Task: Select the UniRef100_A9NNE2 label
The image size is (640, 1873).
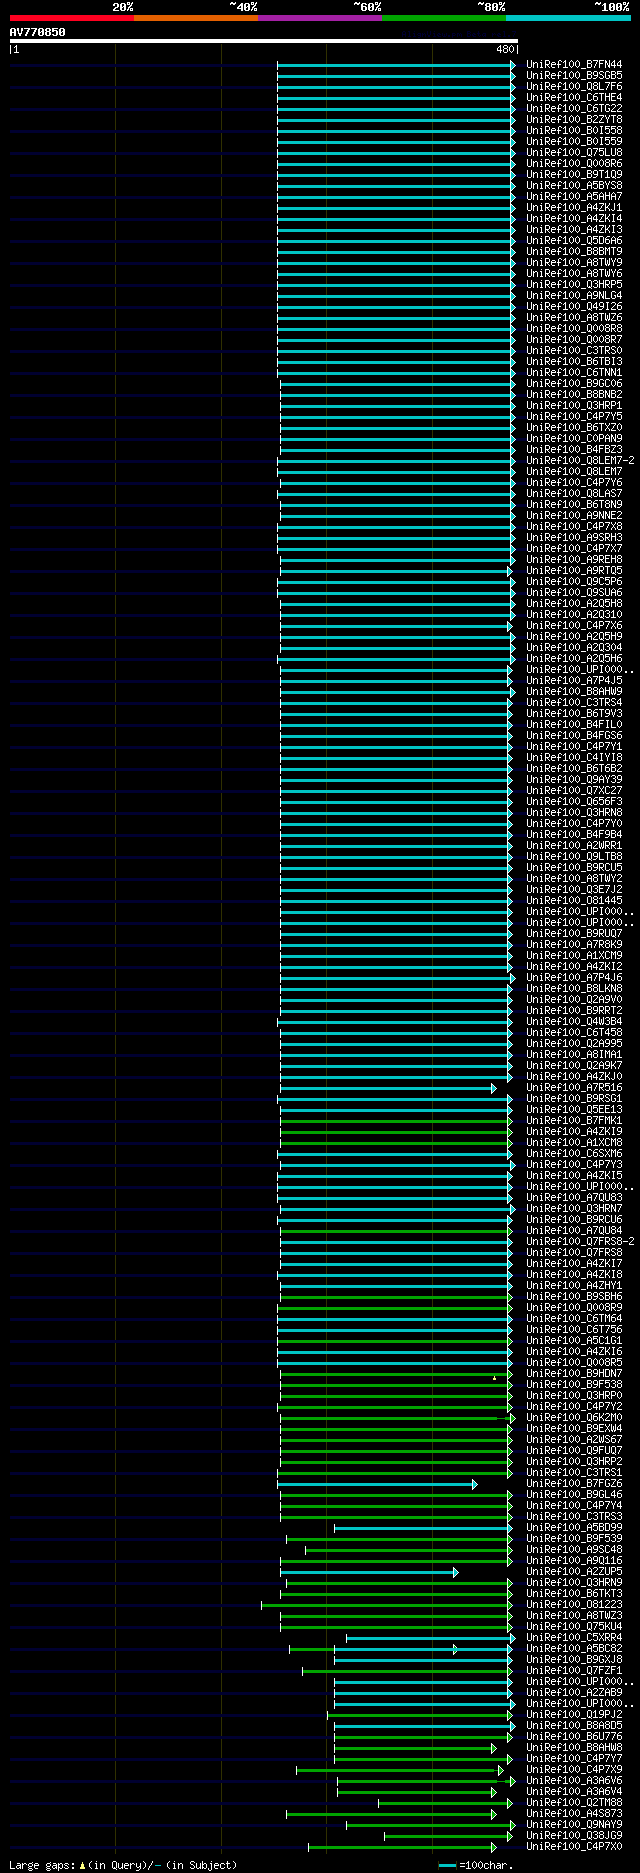Action: tap(574, 516)
